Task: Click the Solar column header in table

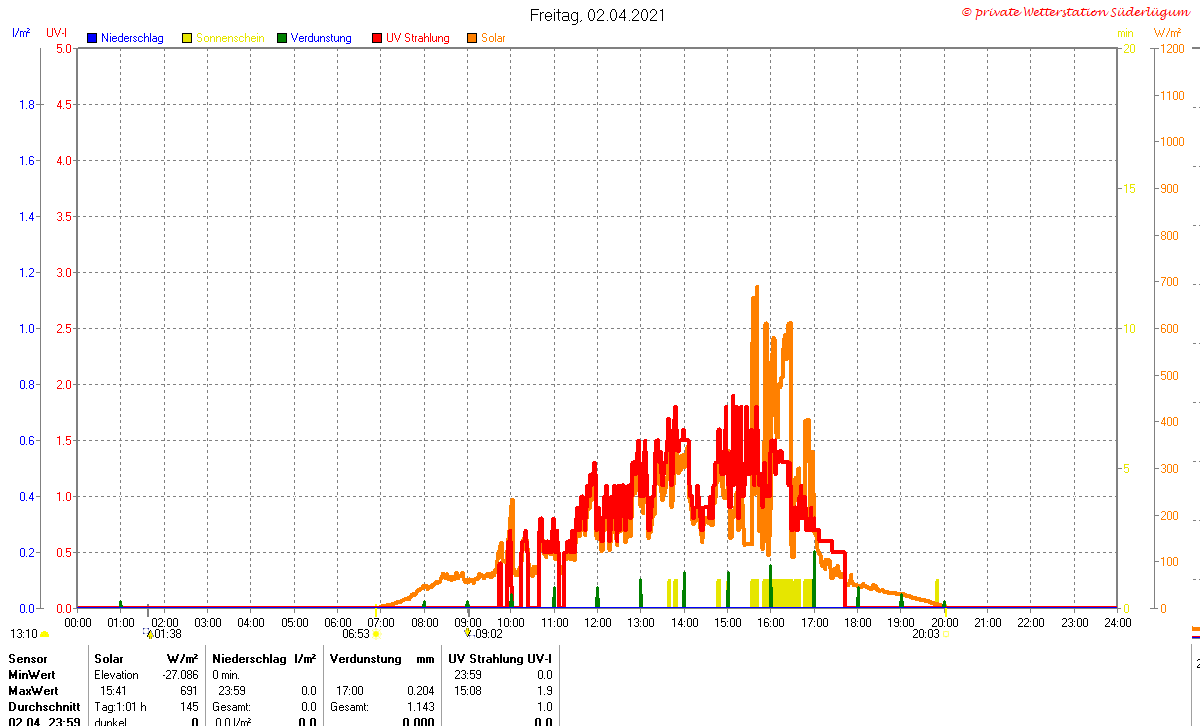Action: point(109,659)
